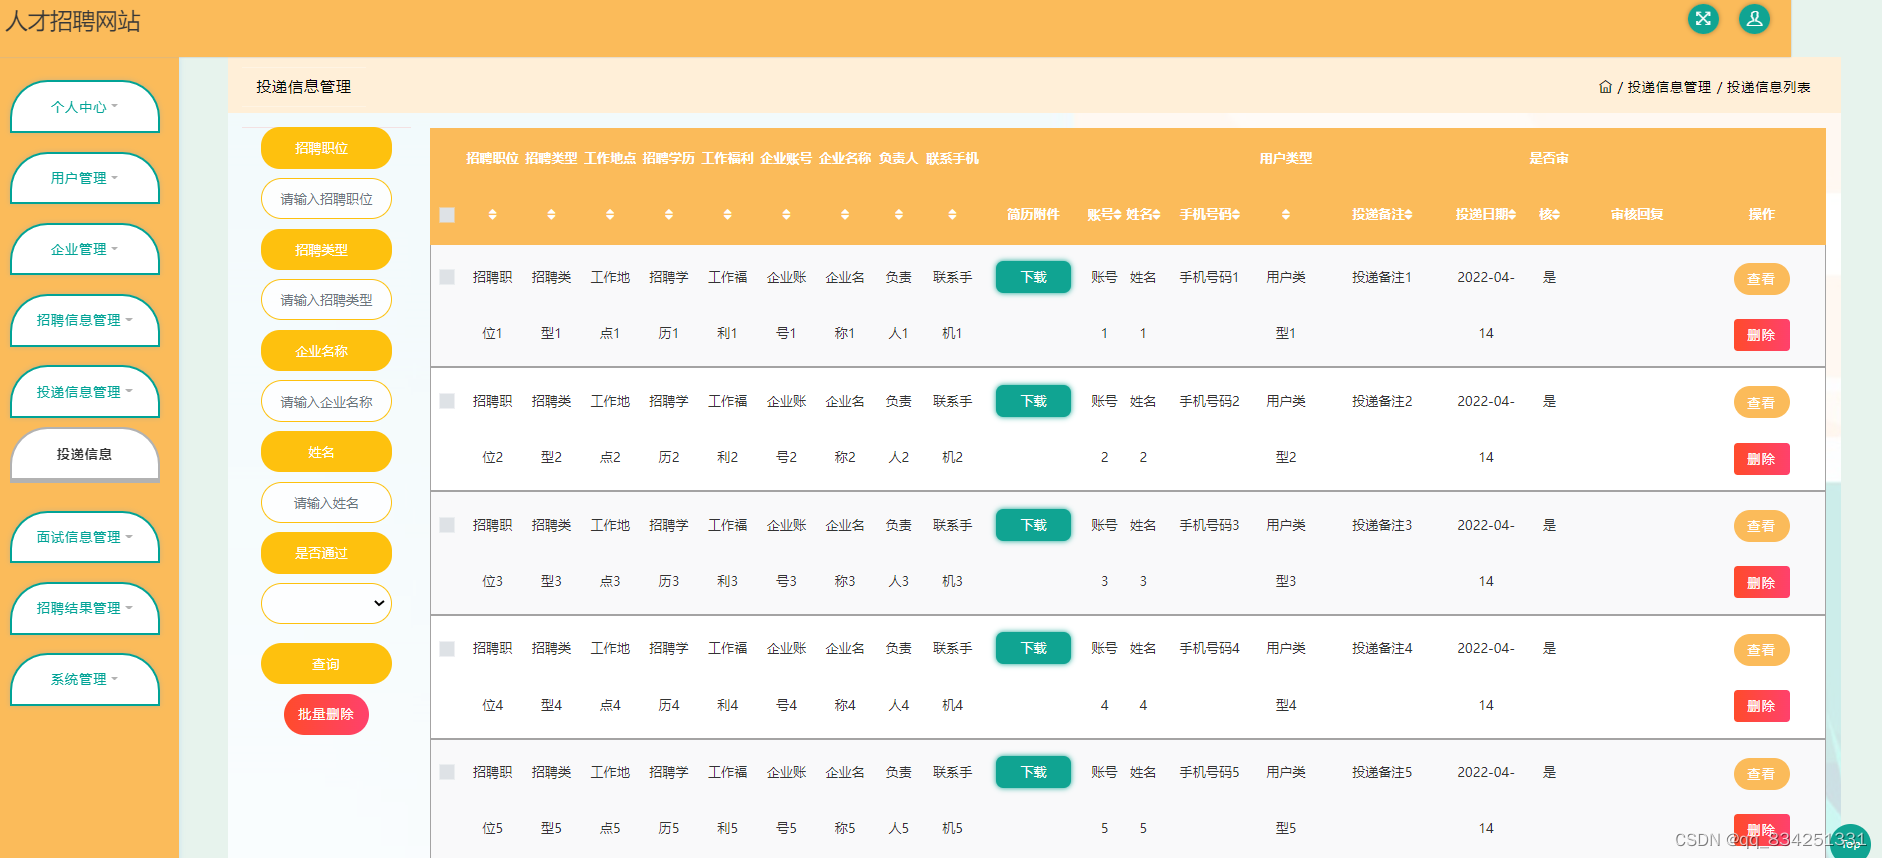Sort by the 招聘职位 column sort arrows
Screen dimensions: 1882x858
coord(492,214)
